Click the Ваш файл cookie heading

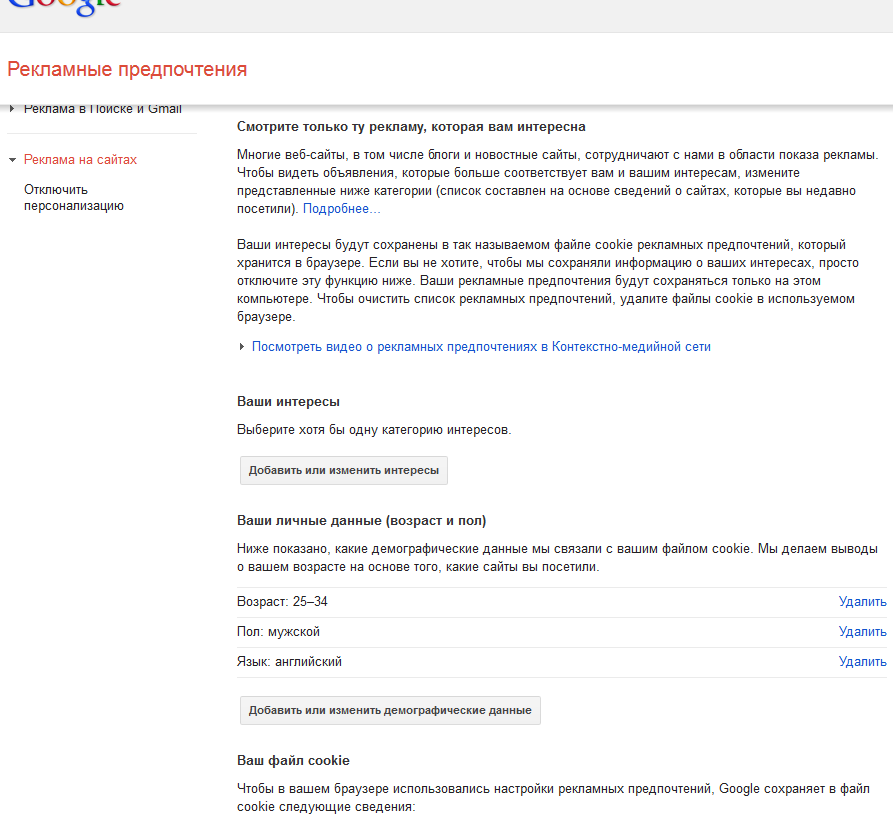pyautogui.click(x=293, y=761)
